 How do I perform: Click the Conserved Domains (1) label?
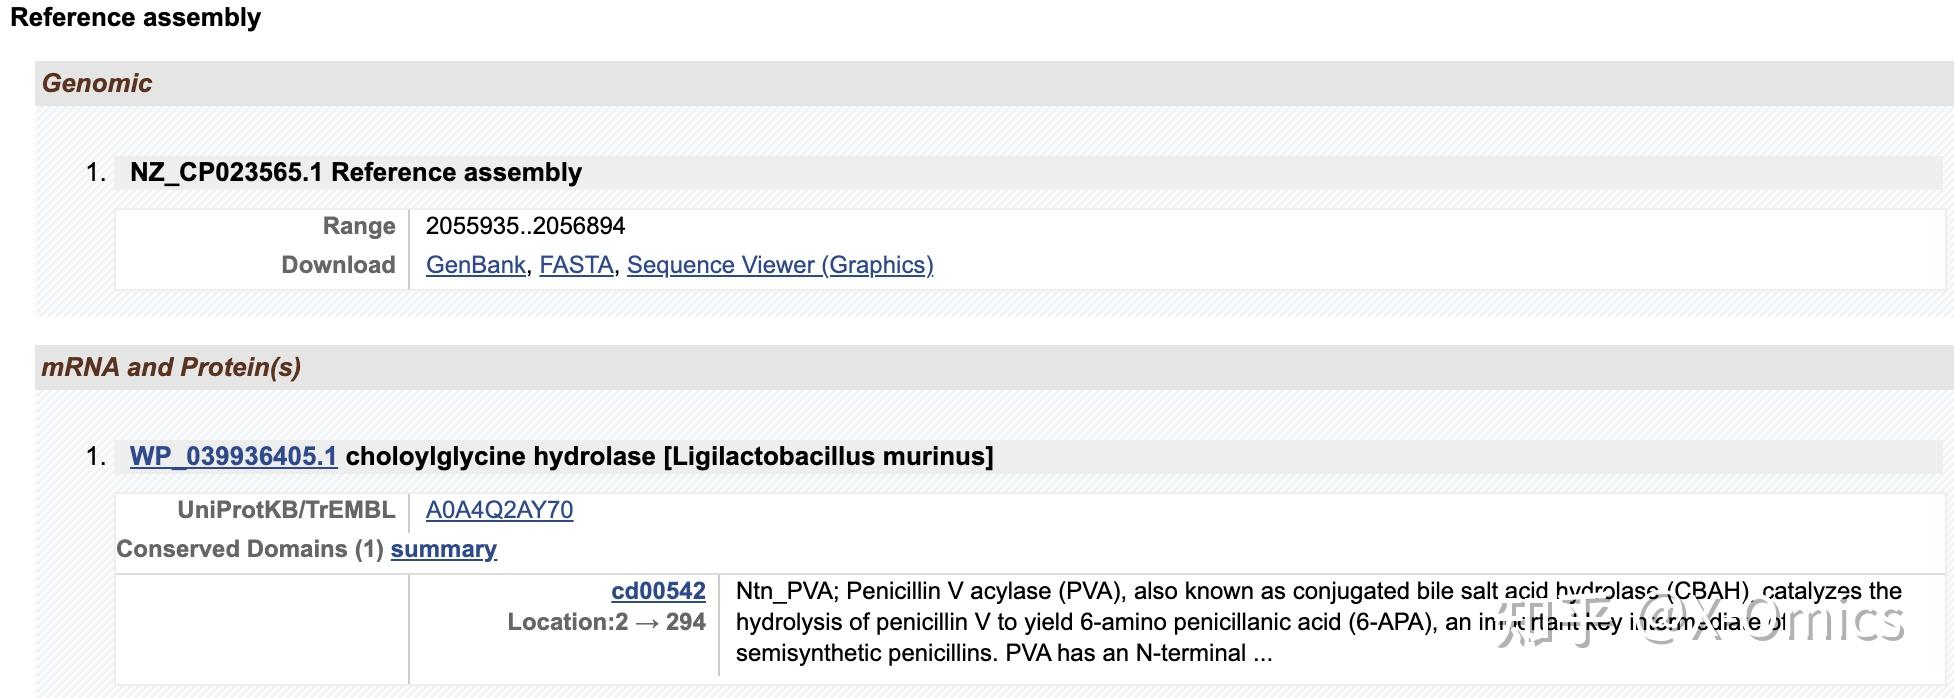(x=249, y=549)
